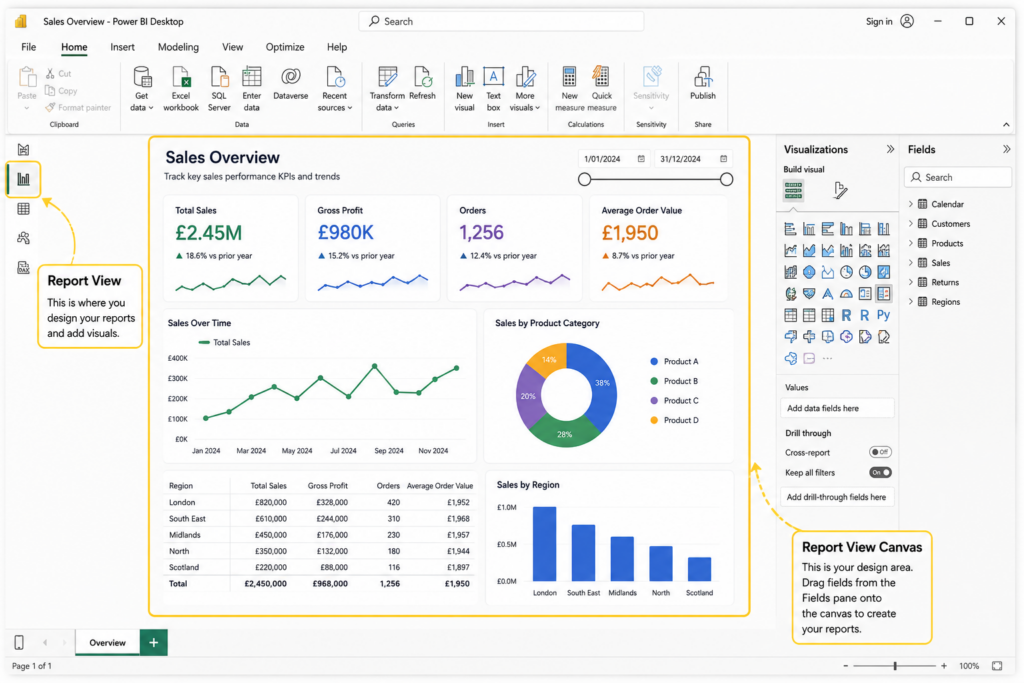Switch to Model view in sidebar
Image resolution: width=1024 pixels, height=683 pixels.
click(x=24, y=238)
